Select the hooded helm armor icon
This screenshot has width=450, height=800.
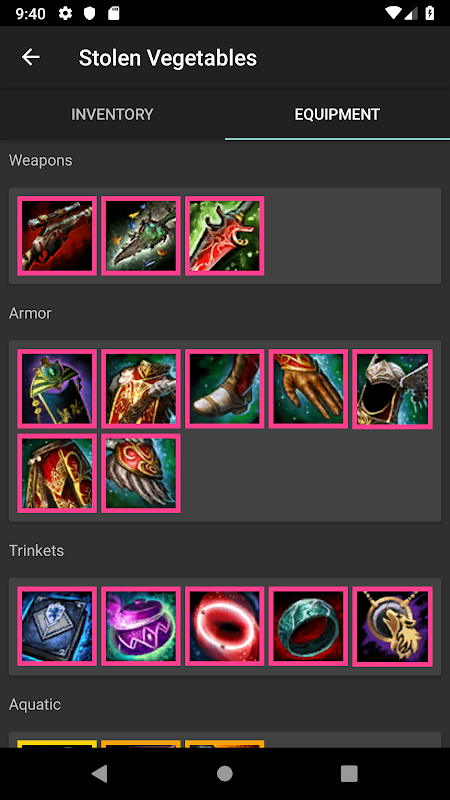[x=392, y=389]
